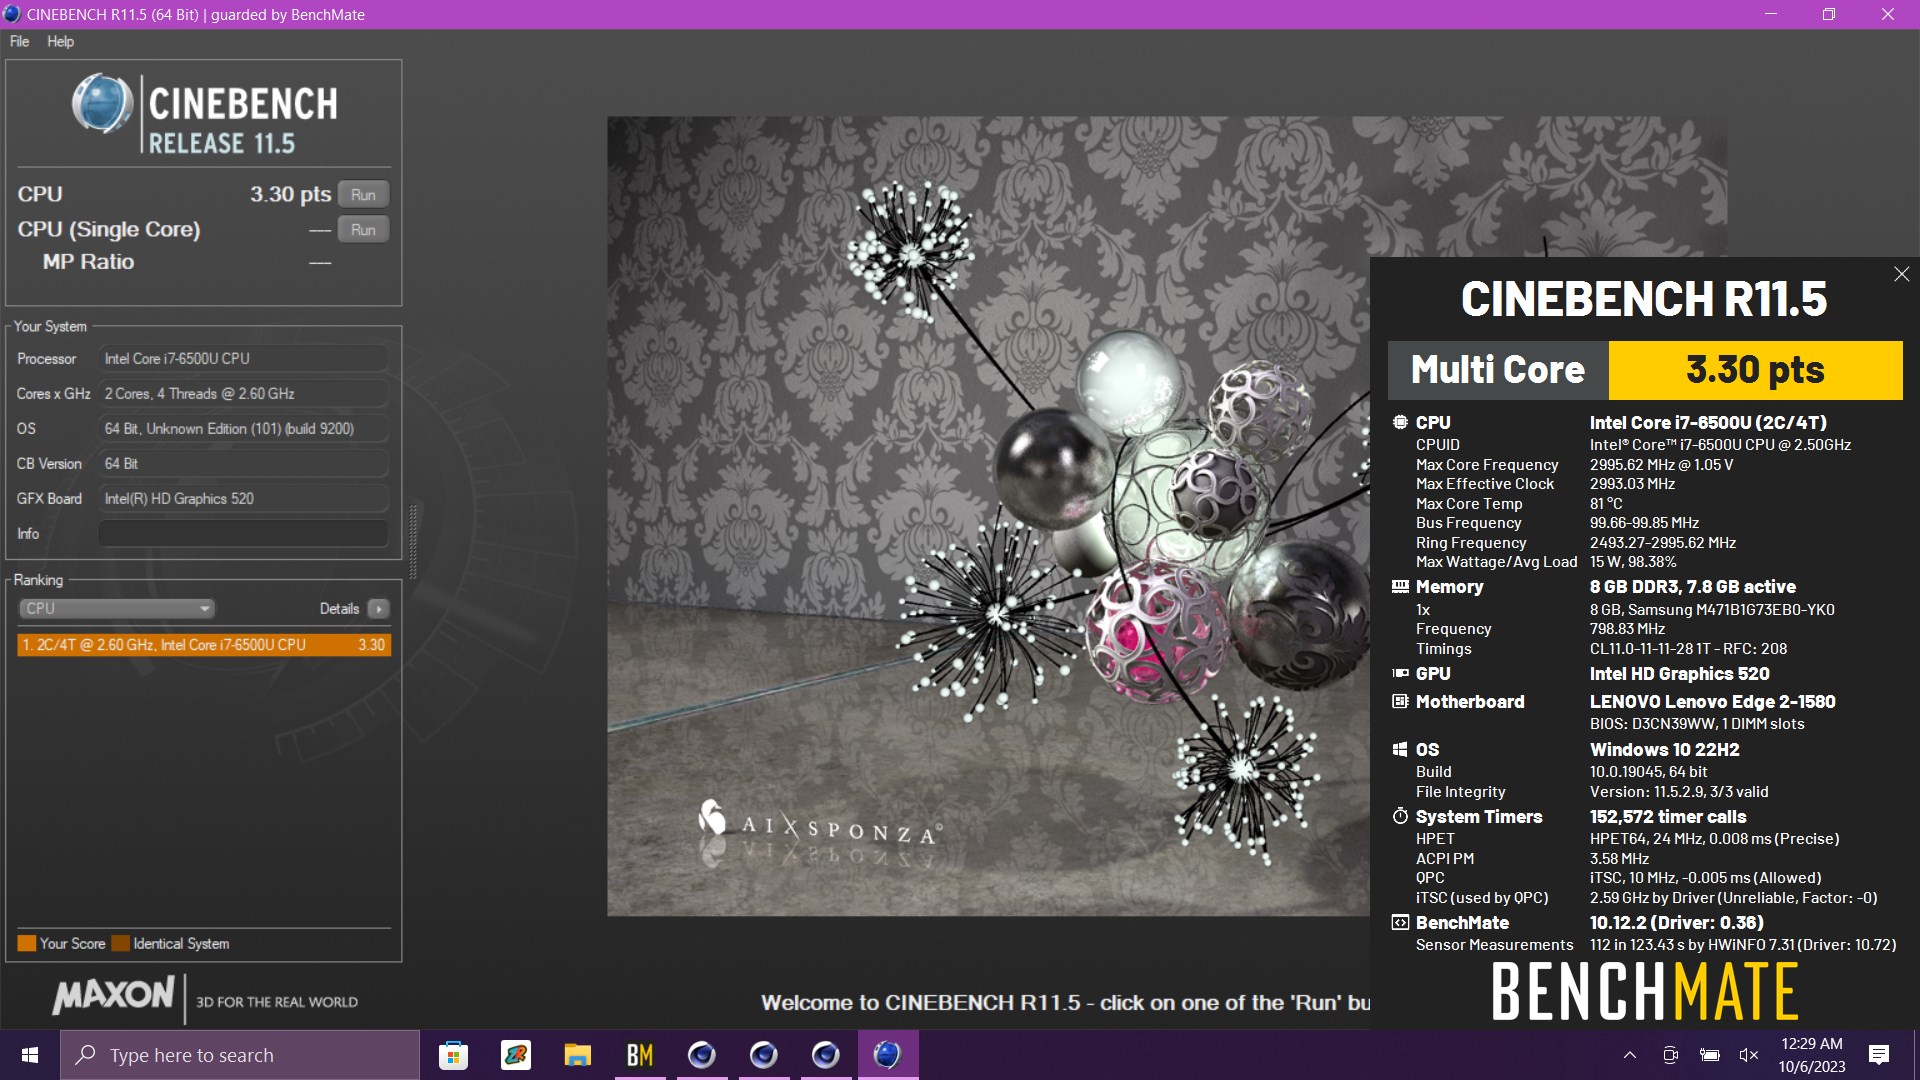Open the Help menu

tap(60, 41)
